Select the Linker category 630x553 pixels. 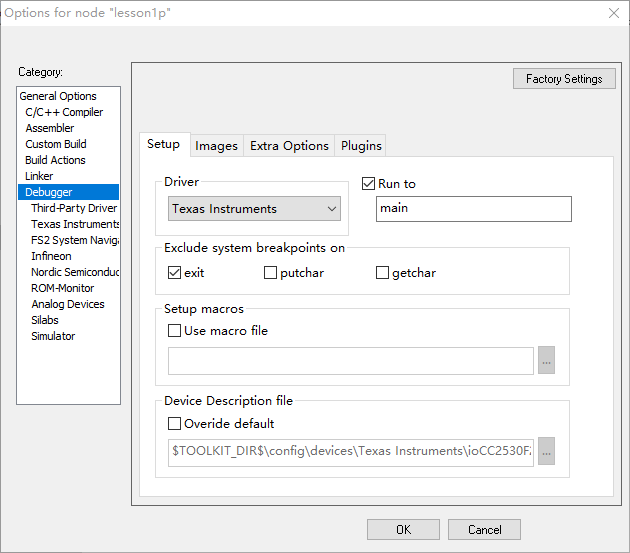[x=39, y=176]
